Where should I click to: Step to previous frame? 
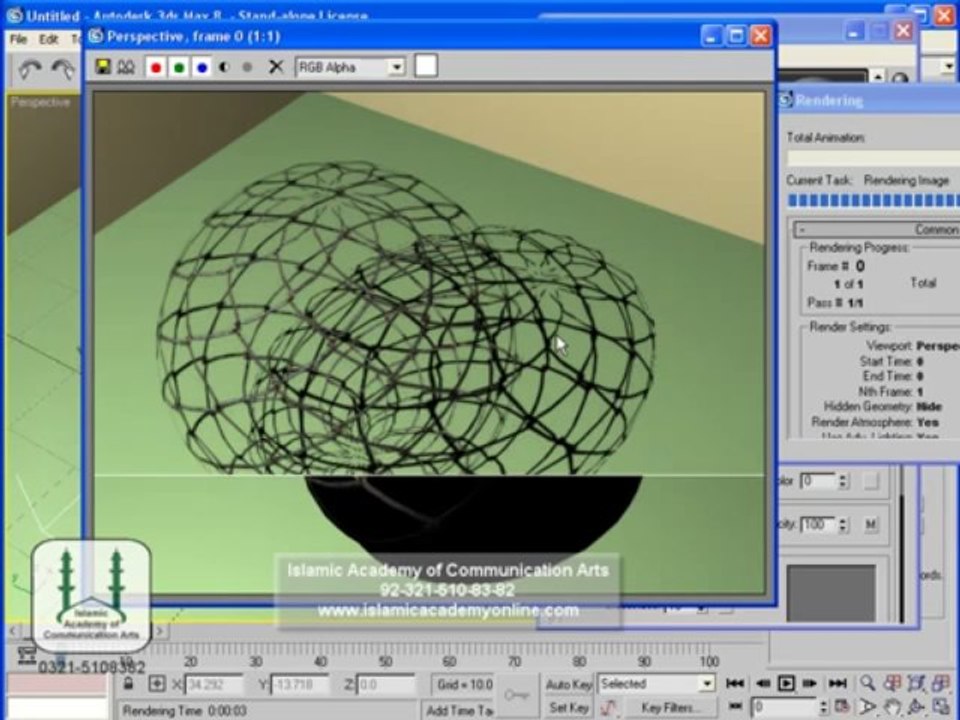click(x=763, y=683)
